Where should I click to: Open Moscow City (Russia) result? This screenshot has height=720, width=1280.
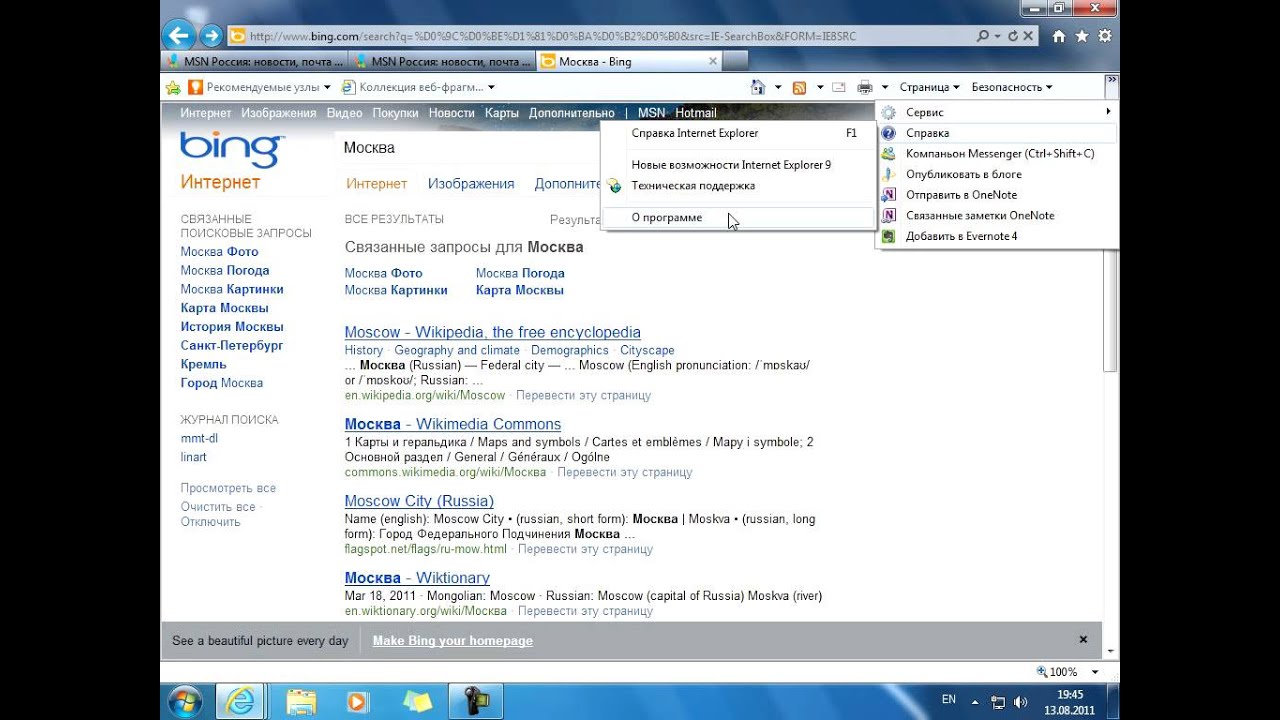pyautogui.click(x=419, y=501)
